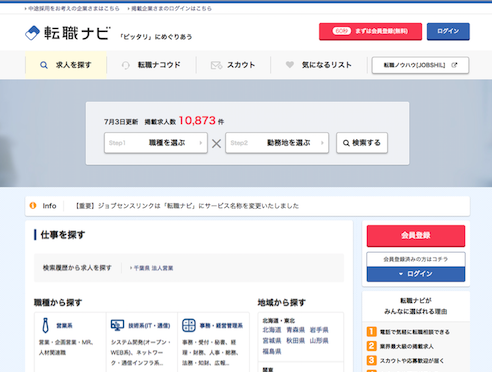Open 掲載企業さまのログインはこちら link
Viewport: 492px width, 372px height.
(x=170, y=9)
